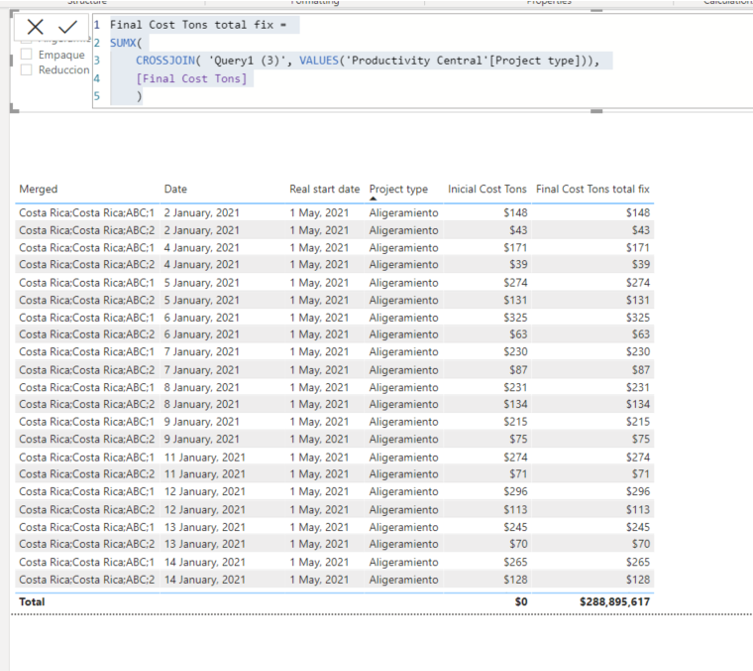753x671 pixels.
Task: Select the 9 January, 2021 cell for ABC:2
Action: [x=202, y=439]
